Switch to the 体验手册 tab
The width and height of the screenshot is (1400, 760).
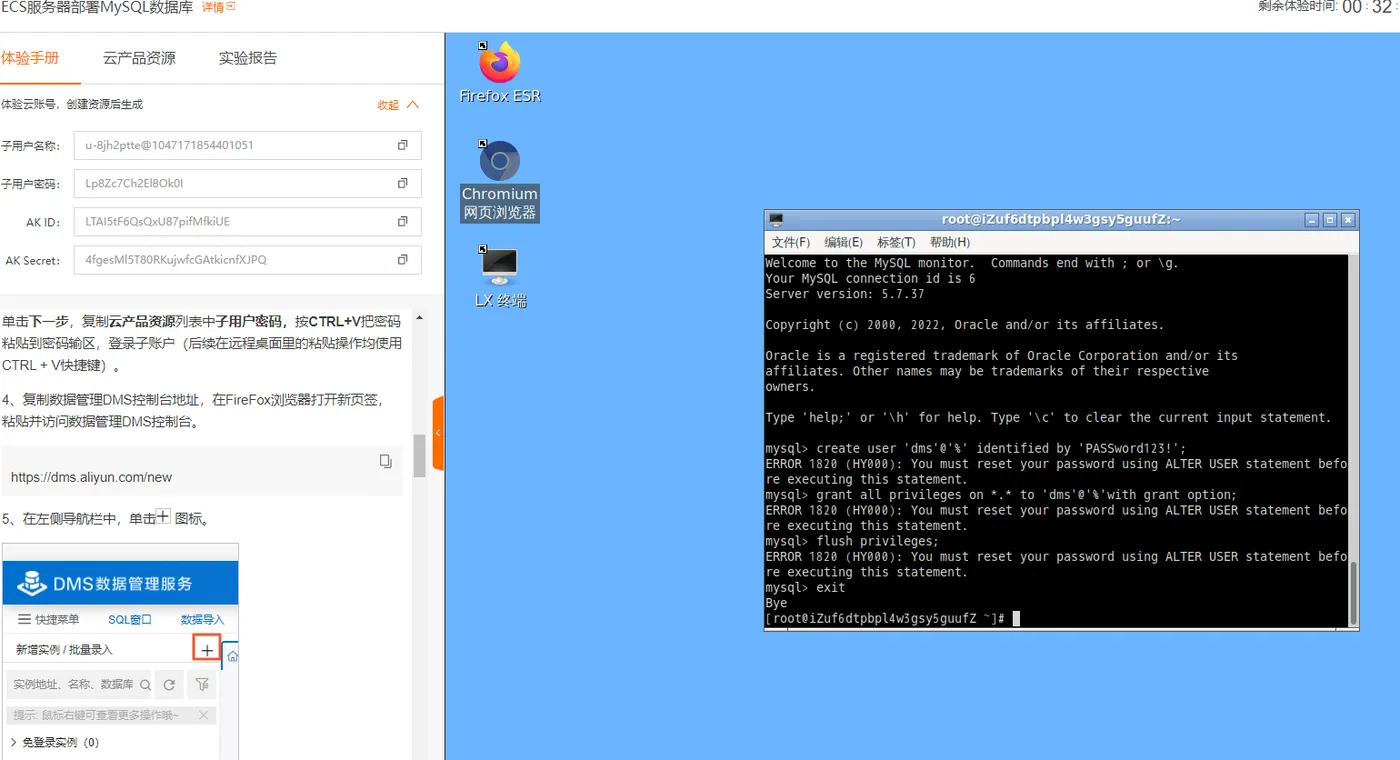pos(30,58)
